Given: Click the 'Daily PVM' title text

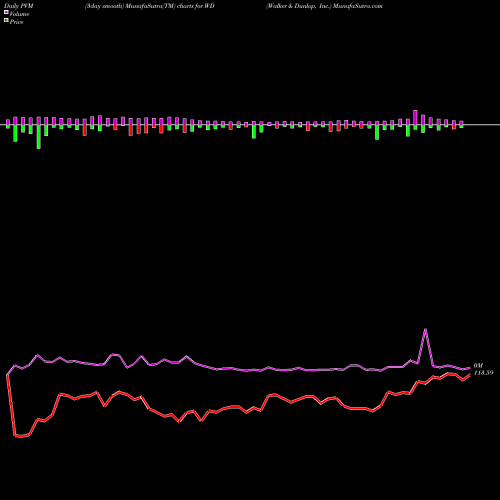Looking at the screenshot, I should click(19, 6).
